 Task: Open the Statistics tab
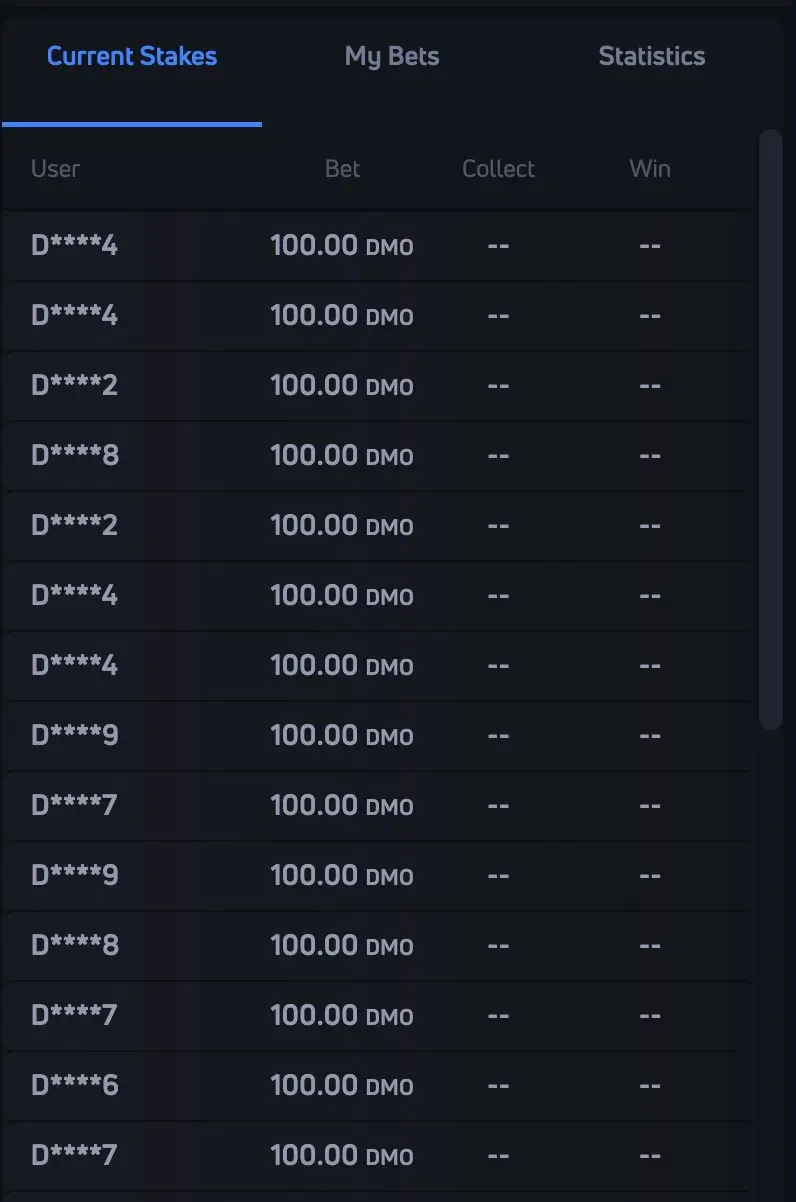pyautogui.click(x=651, y=57)
